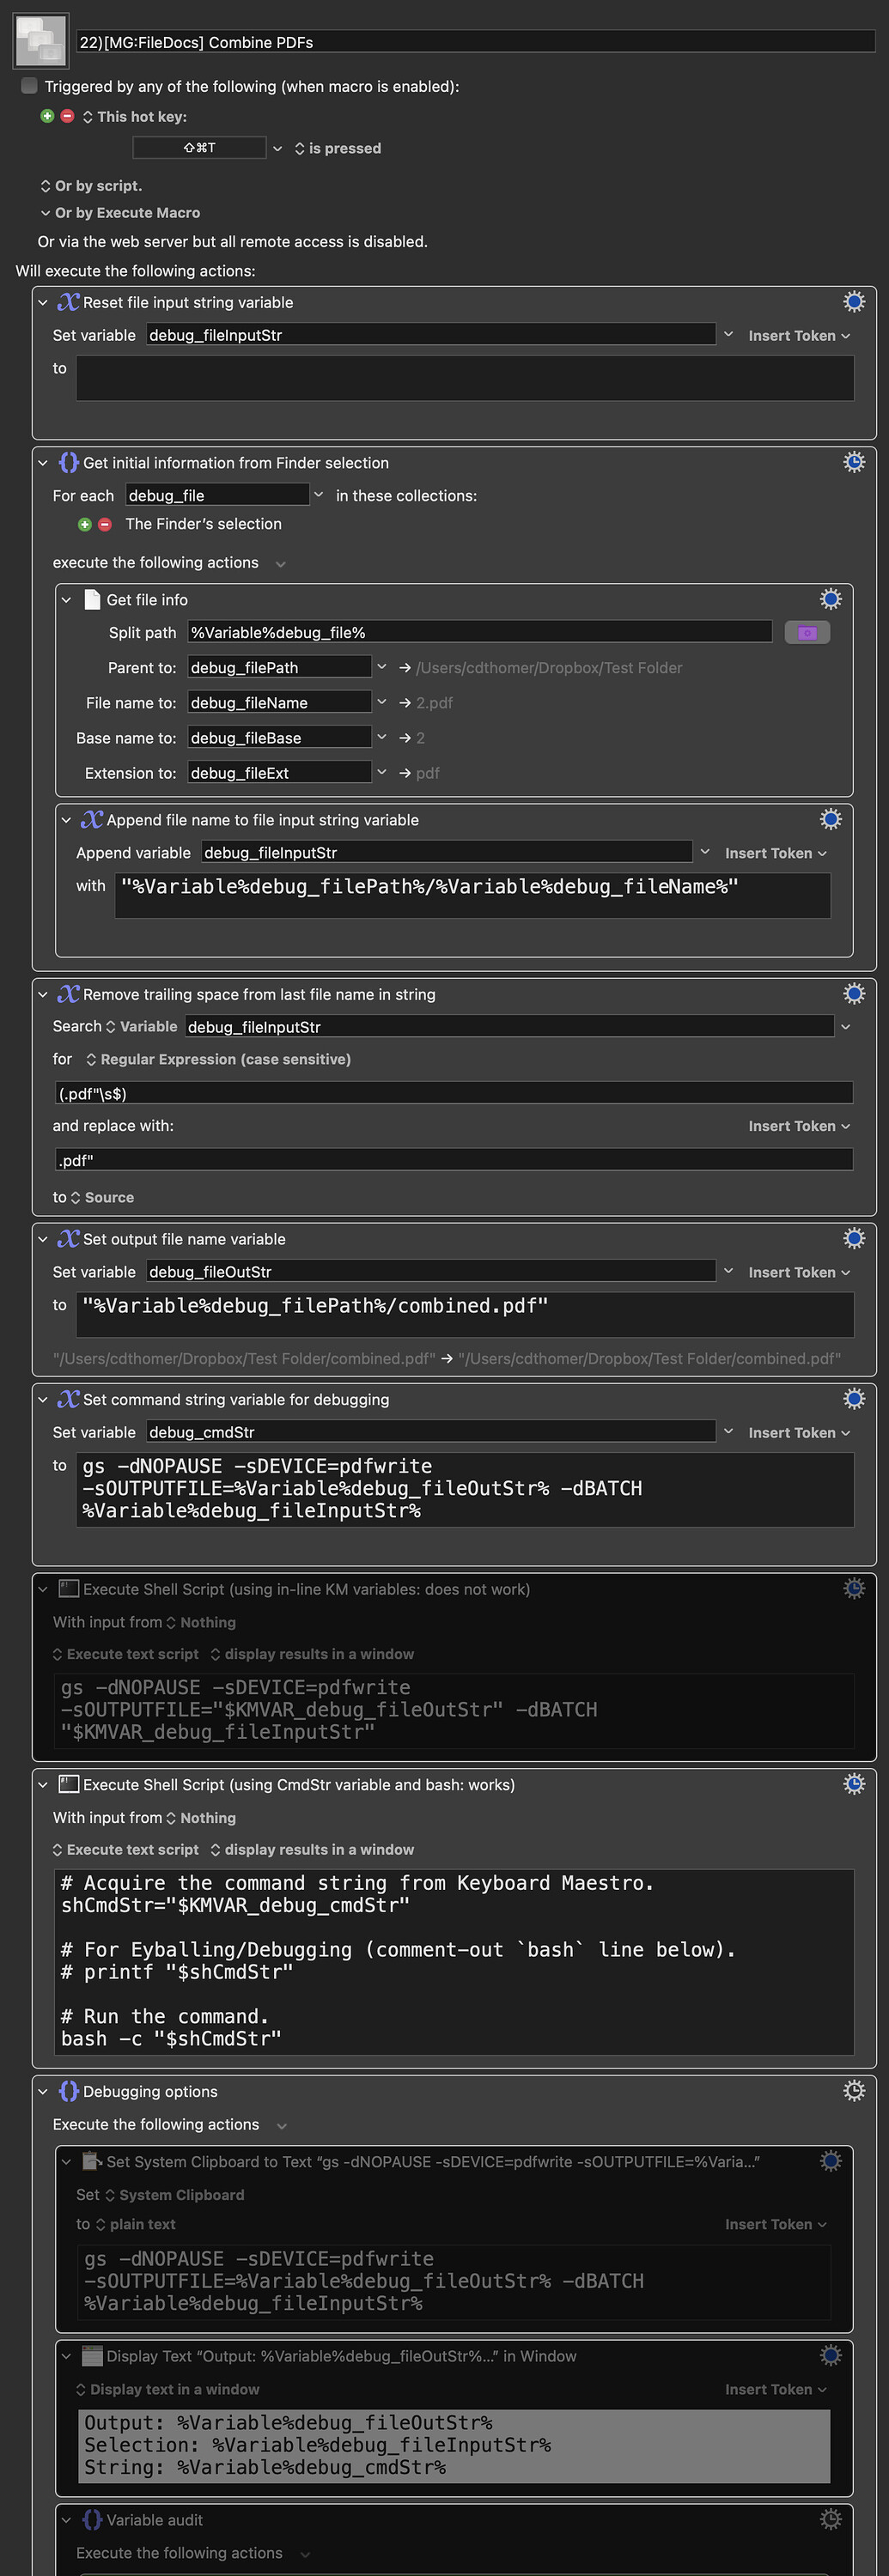Change Search source type from Variable
889x2576 pixels.
(x=142, y=1027)
